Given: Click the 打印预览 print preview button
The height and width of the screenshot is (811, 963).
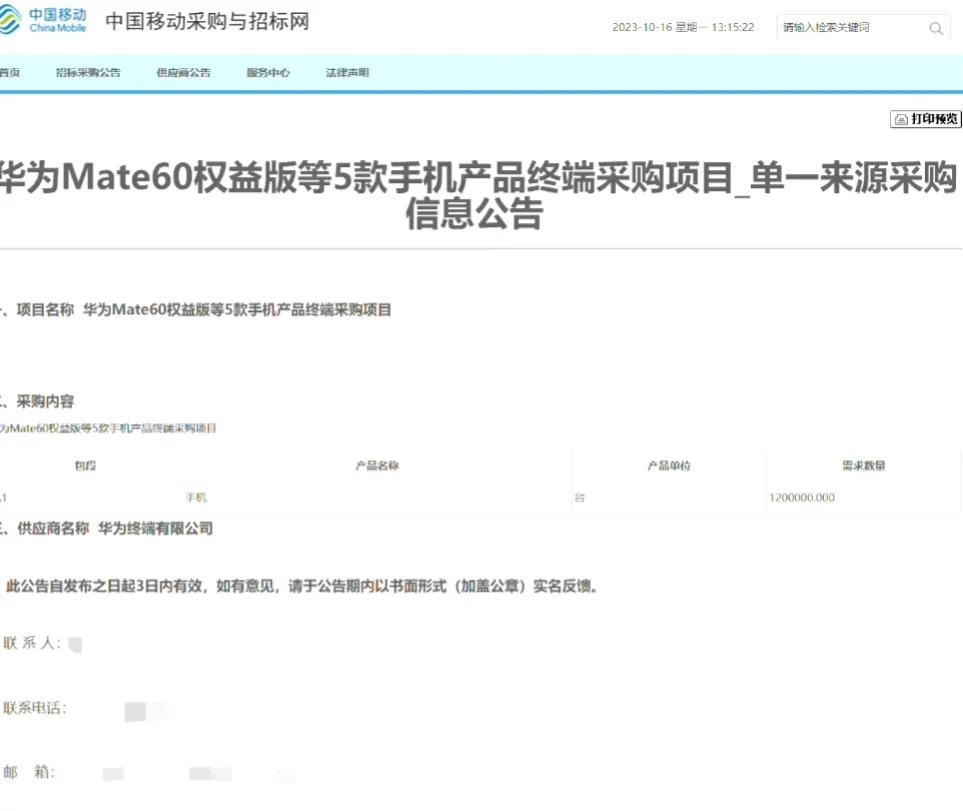Looking at the screenshot, I should coord(926,119).
